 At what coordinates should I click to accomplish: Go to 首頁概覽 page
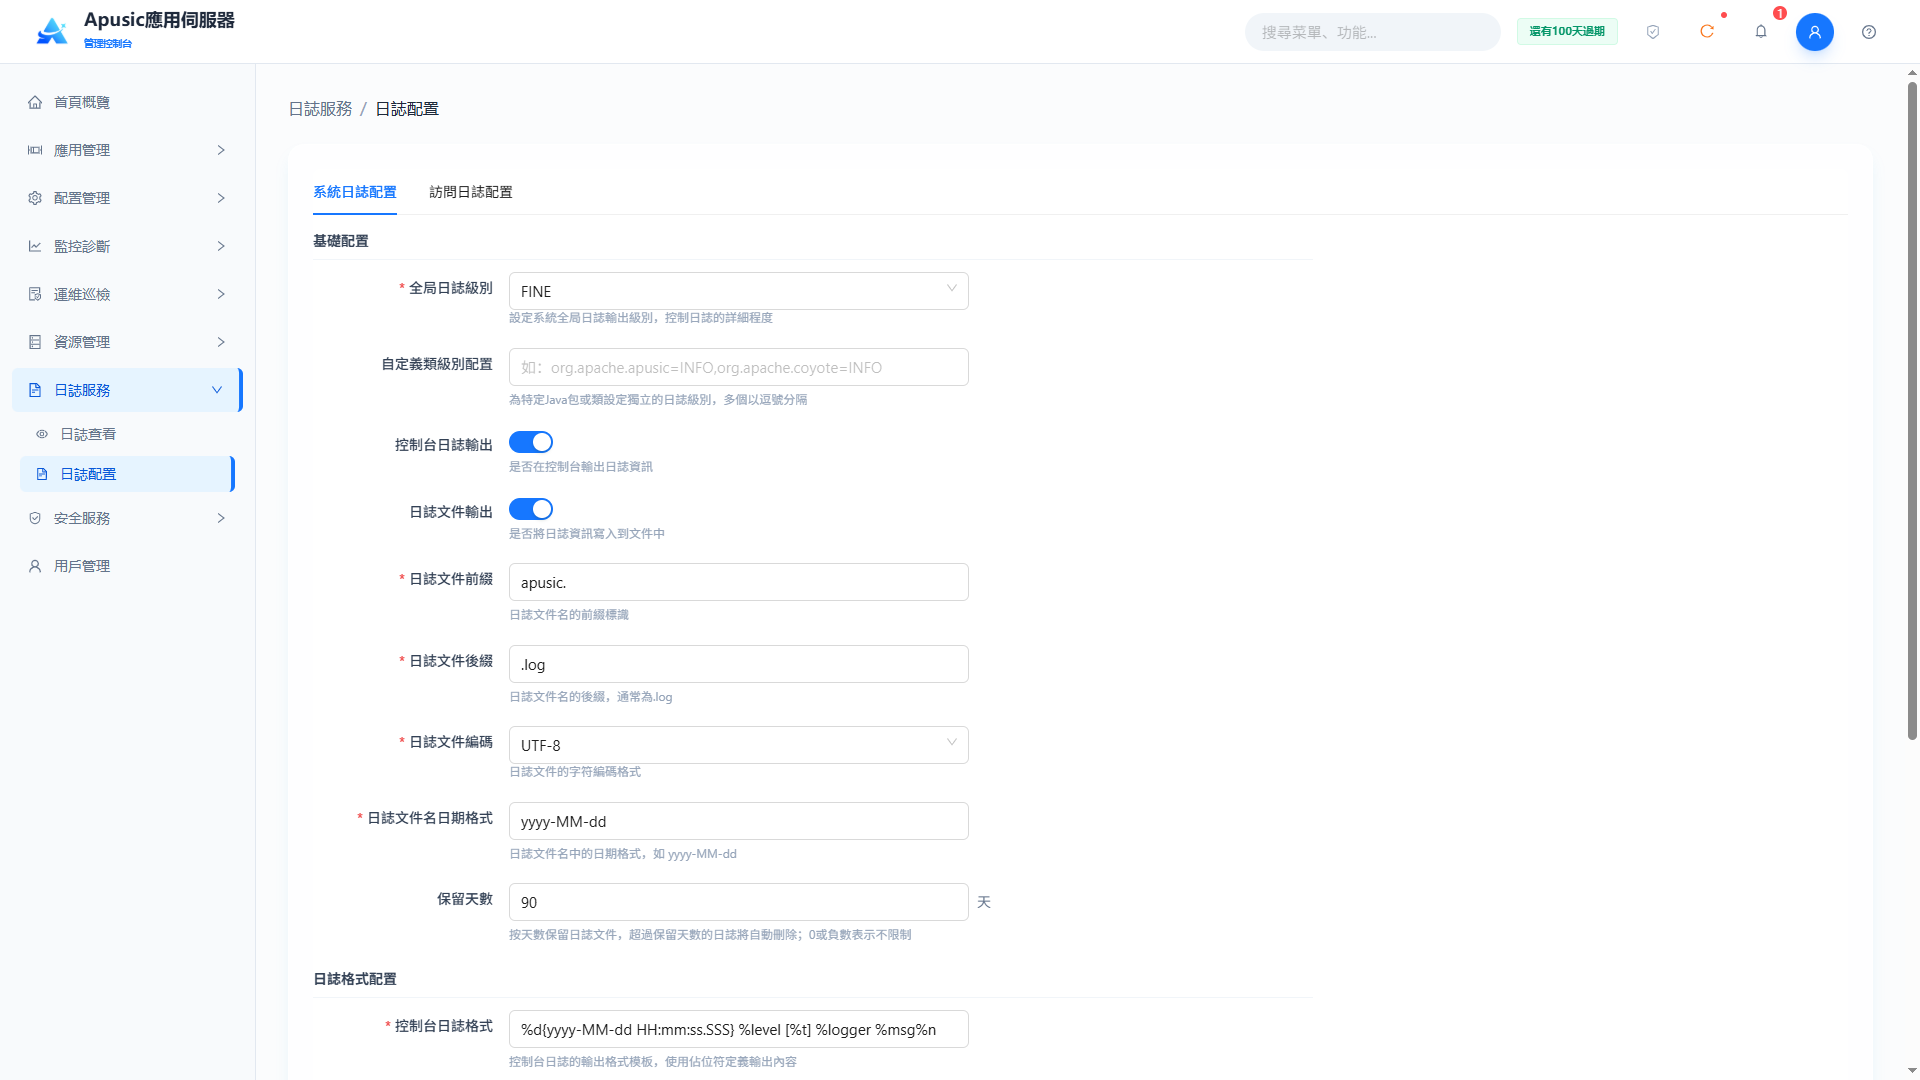[127, 102]
